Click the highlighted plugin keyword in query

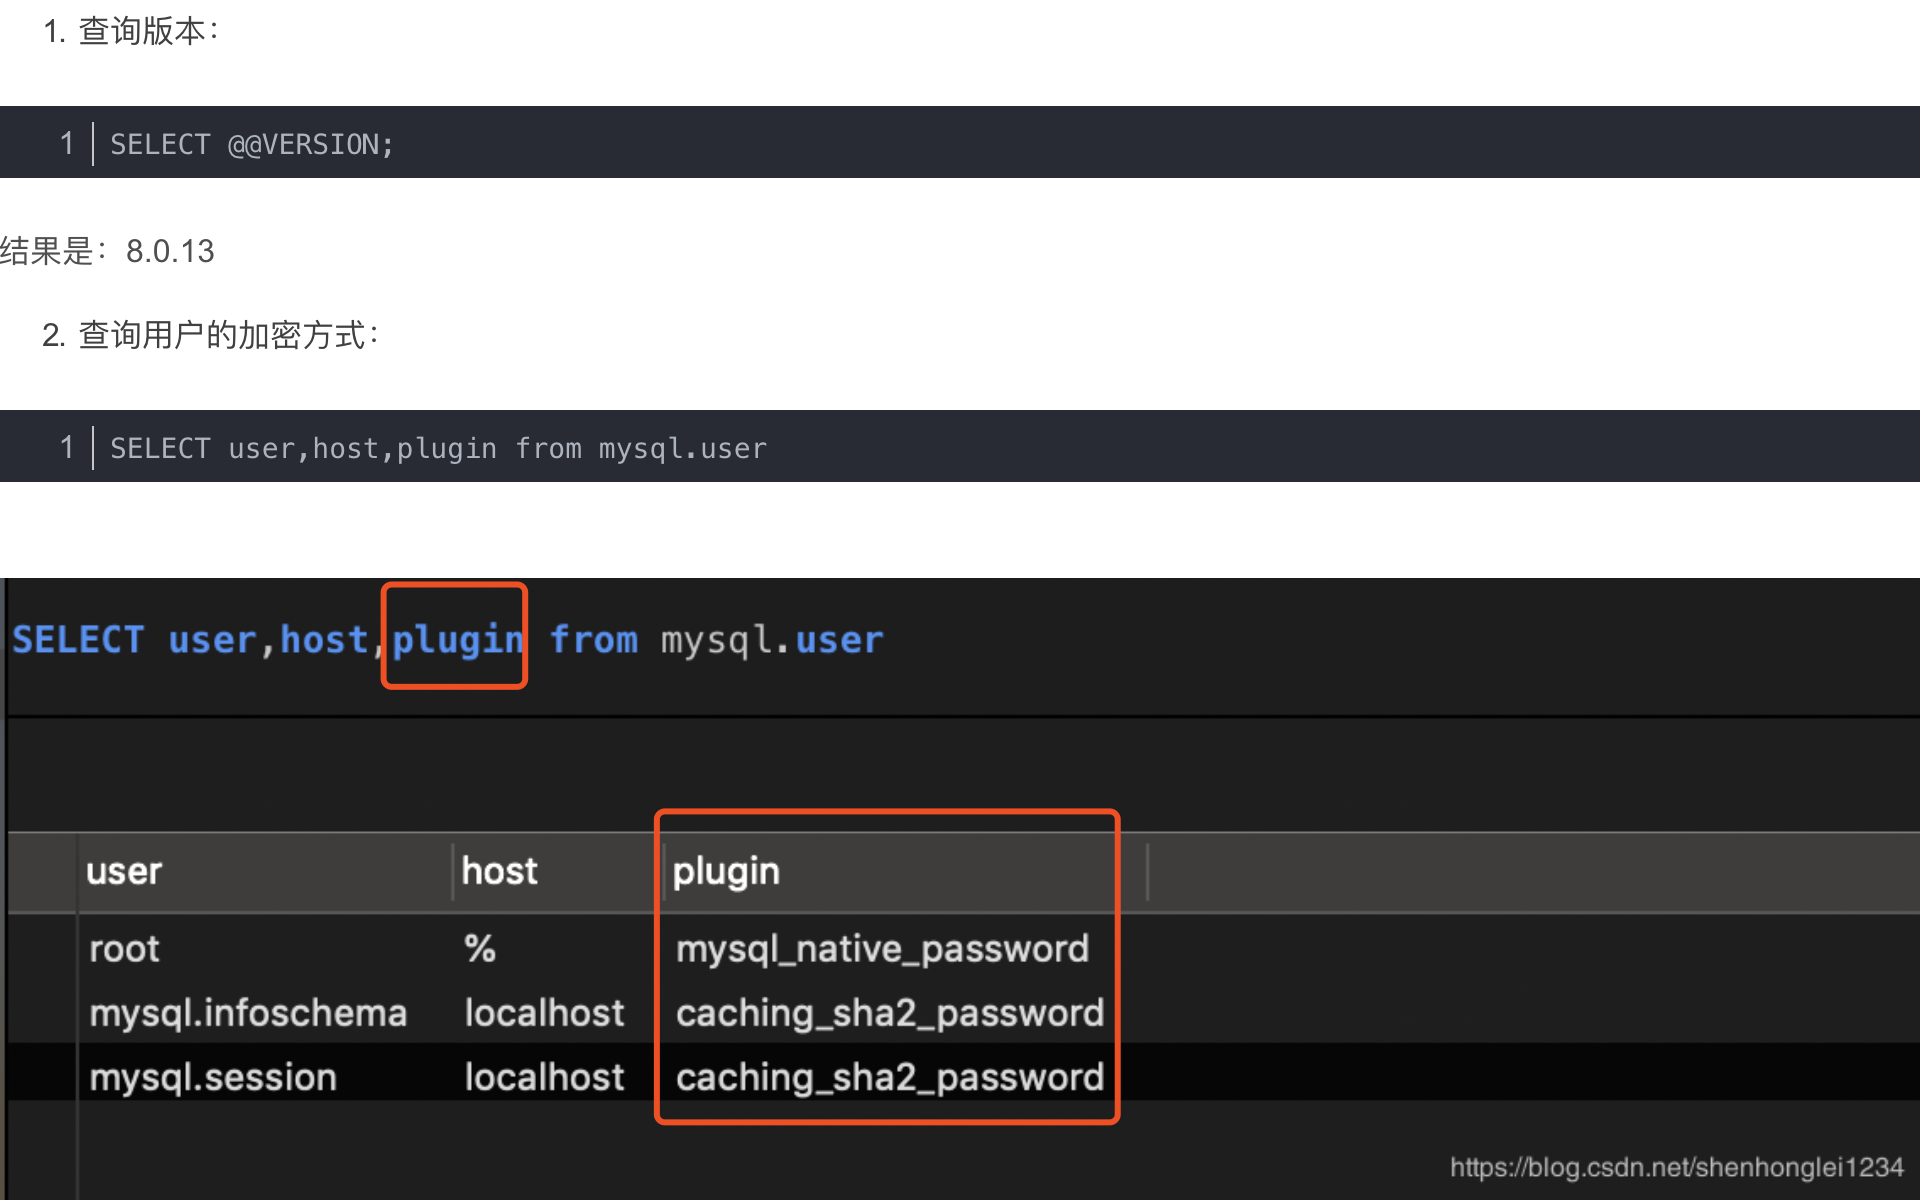click(x=457, y=639)
